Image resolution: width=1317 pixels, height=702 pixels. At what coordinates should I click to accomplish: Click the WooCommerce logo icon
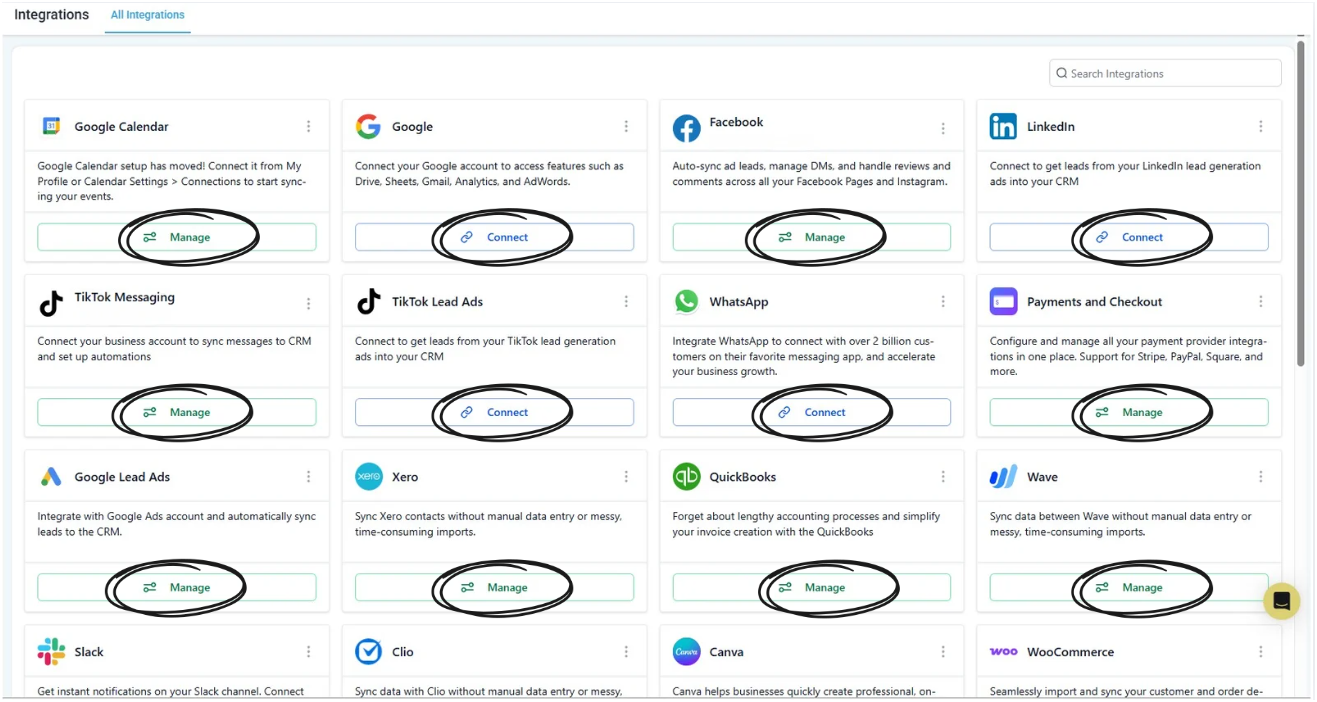click(1003, 652)
